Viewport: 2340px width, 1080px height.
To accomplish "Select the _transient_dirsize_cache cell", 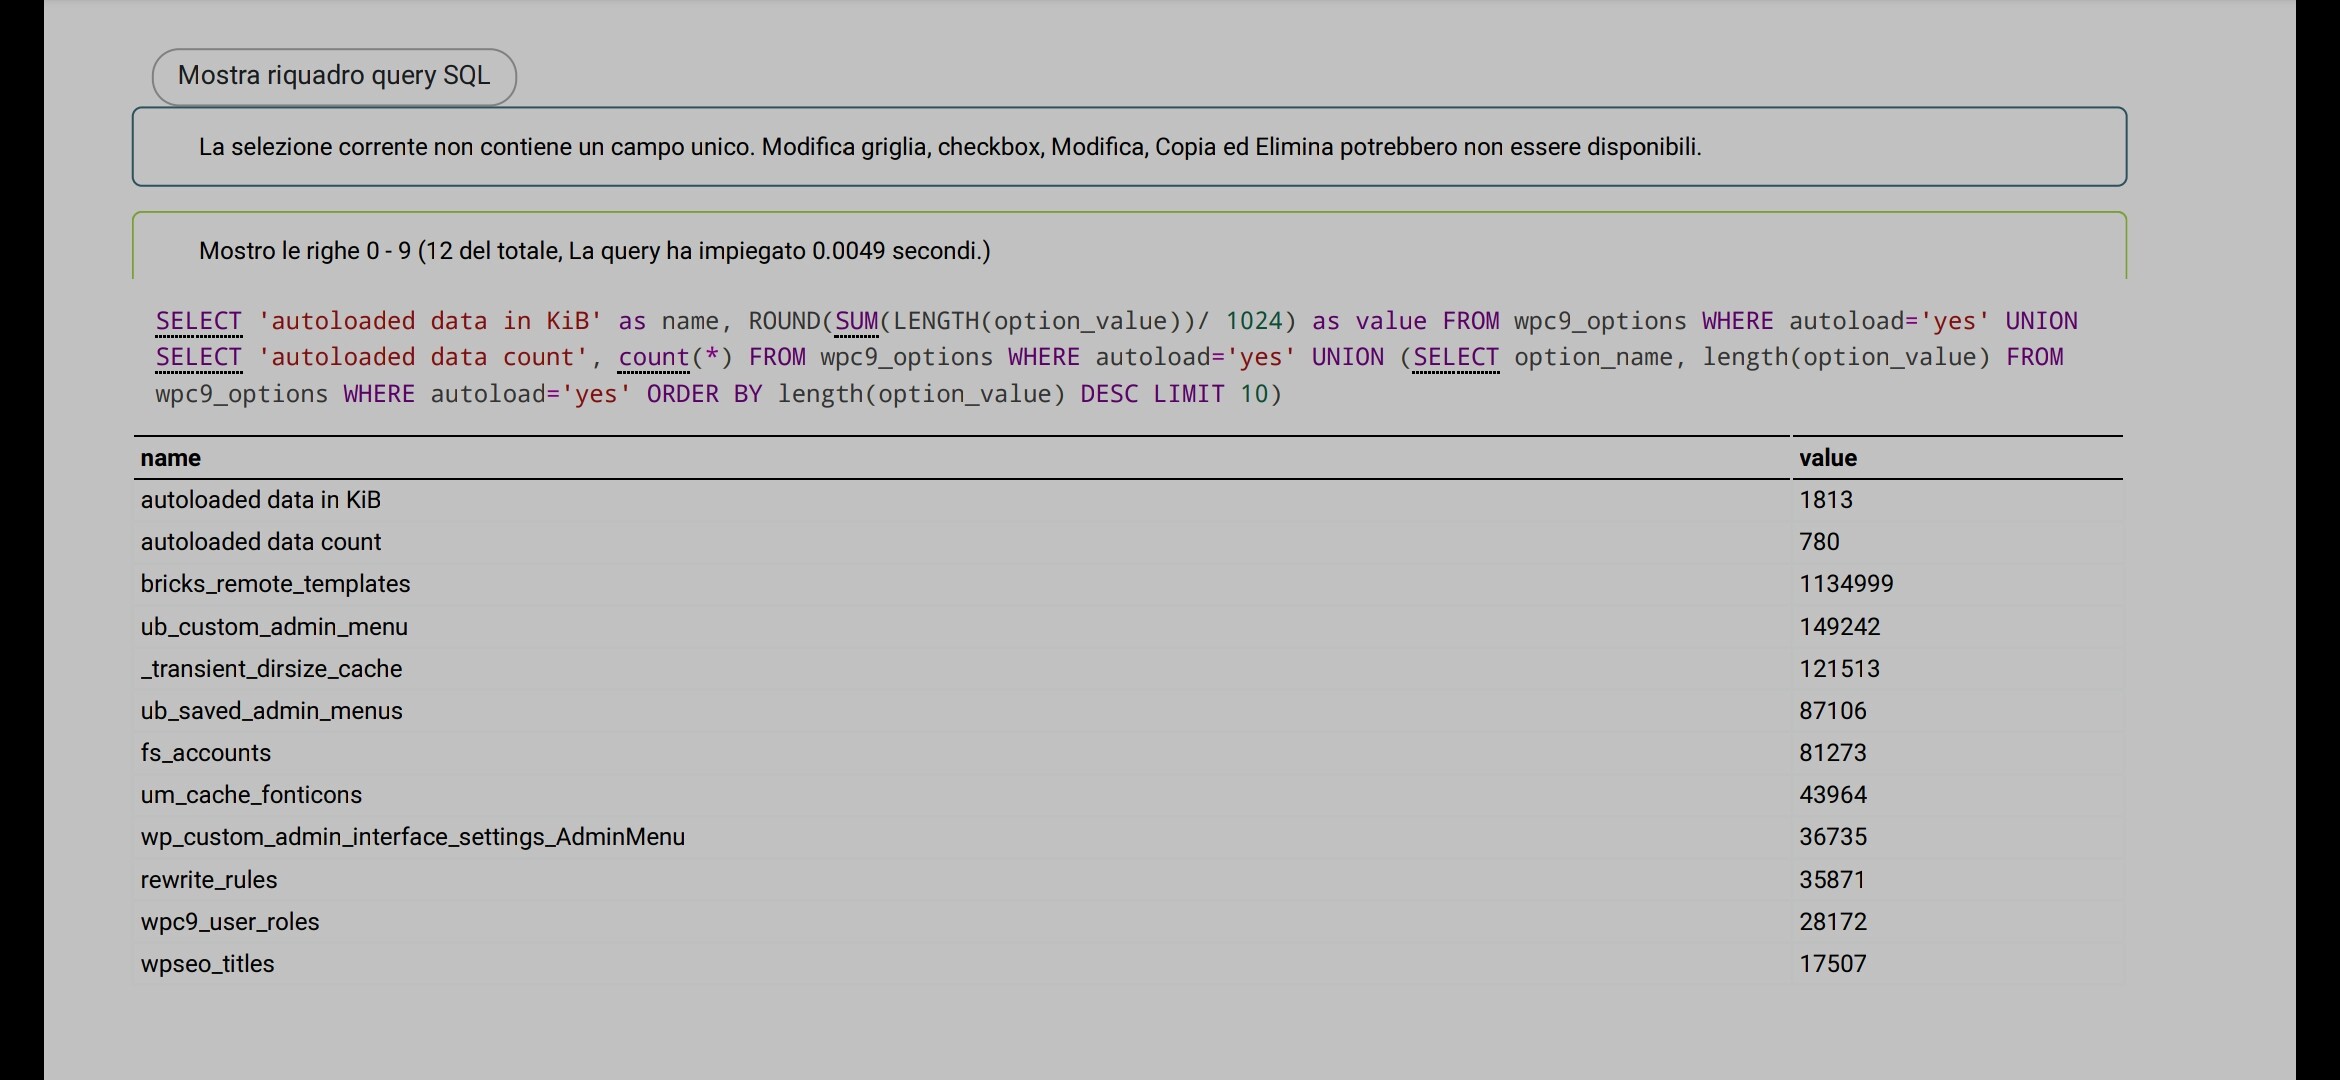I will point(961,669).
